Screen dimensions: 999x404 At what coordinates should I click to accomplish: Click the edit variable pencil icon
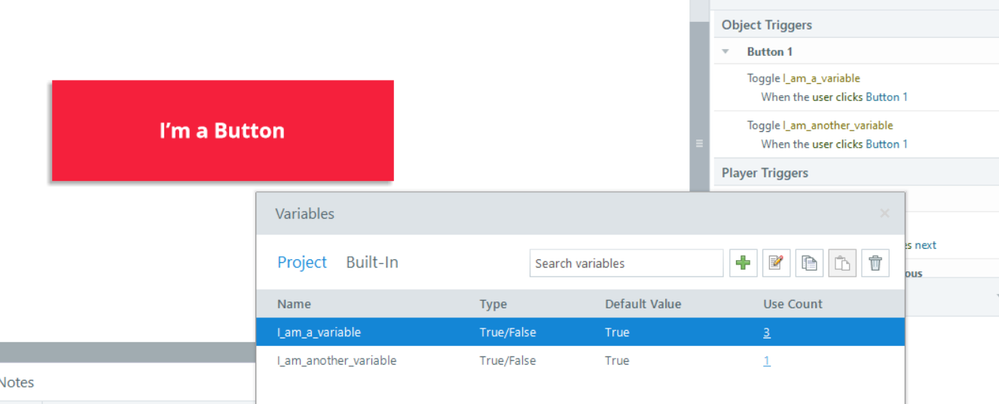tap(776, 263)
